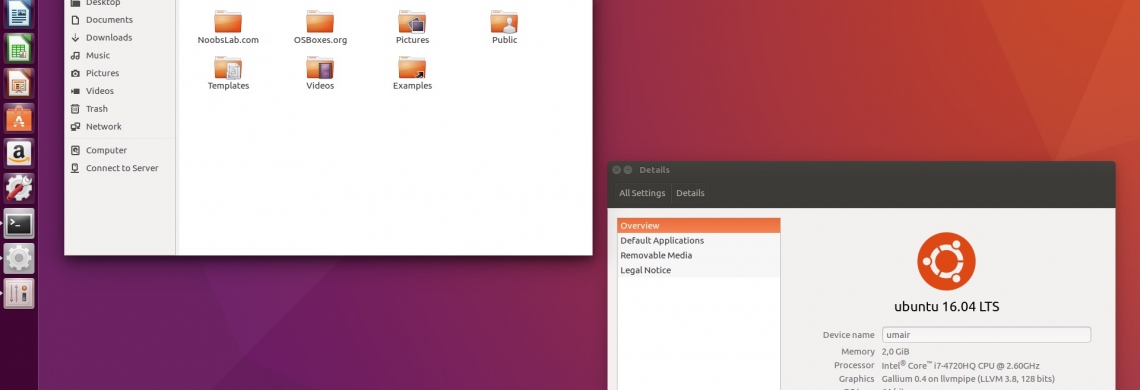The width and height of the screenshot is (1140, 390).
Task: Launch LibreOffice Impress from the launcher
Action: [x=19, y=84]
